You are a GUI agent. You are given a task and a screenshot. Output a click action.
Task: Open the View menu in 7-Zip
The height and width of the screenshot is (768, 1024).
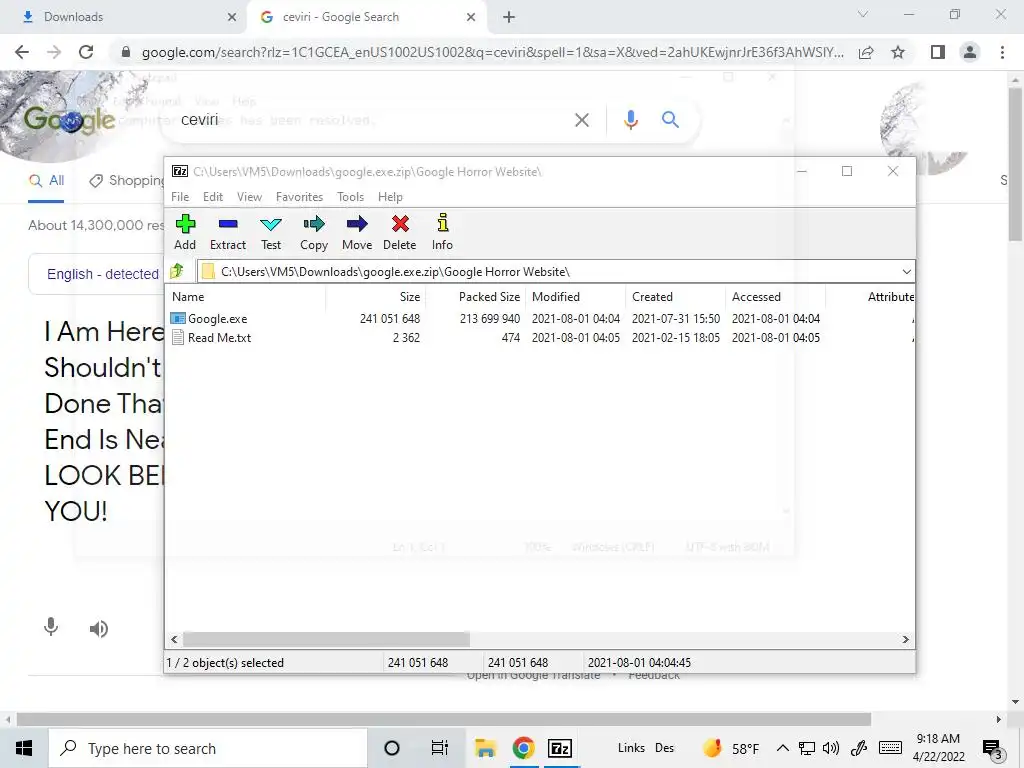coord(249,197)
